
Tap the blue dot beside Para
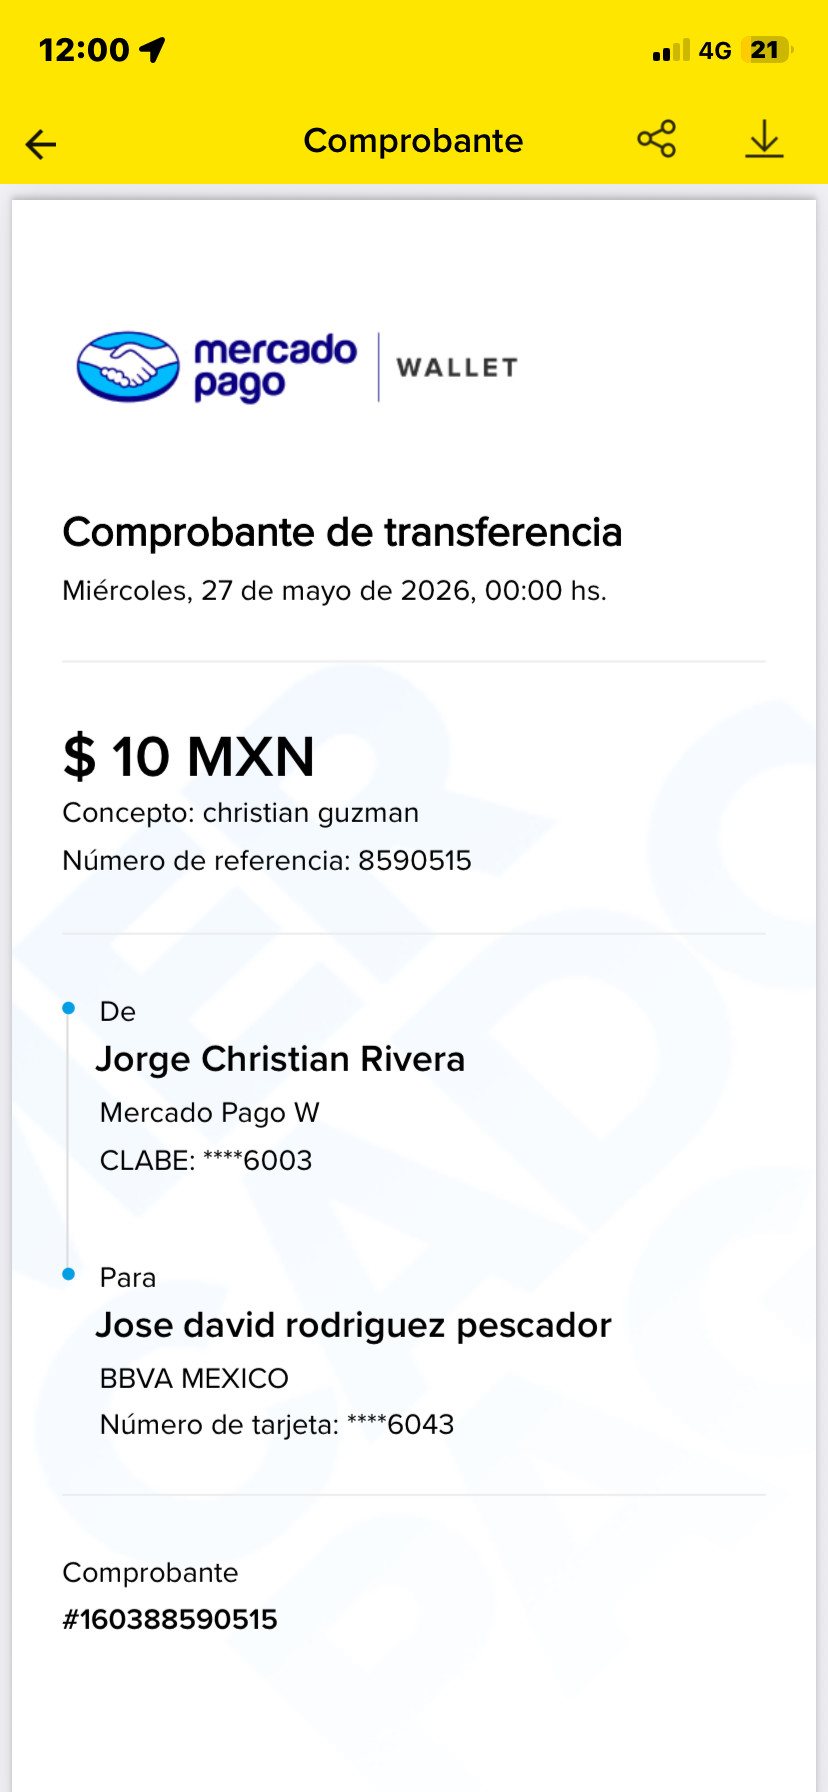pyautogui.click(x=69, y=1274)
